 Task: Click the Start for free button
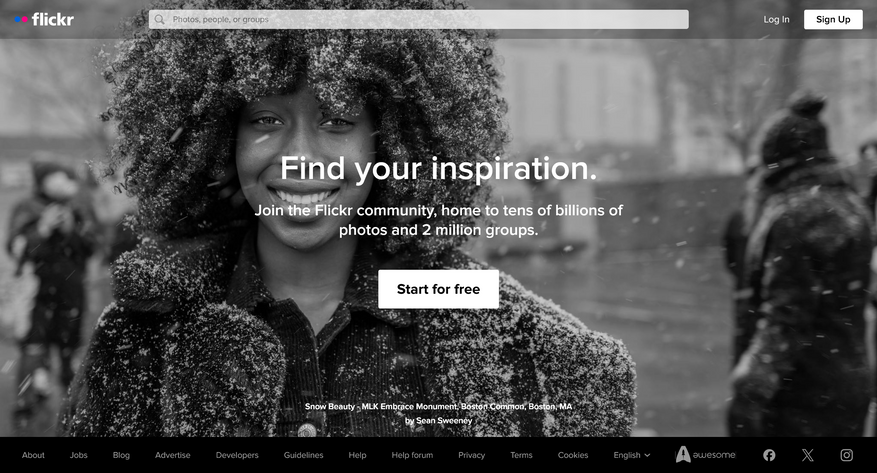(438, 289)
